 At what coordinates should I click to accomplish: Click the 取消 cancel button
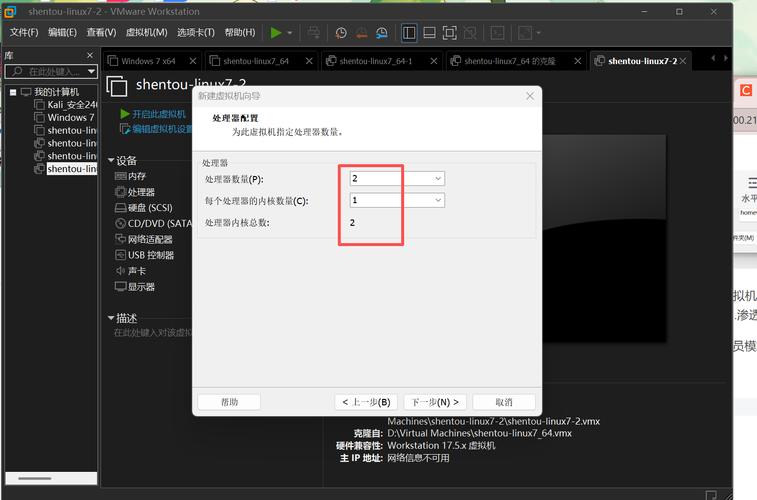tap(504, 402)
